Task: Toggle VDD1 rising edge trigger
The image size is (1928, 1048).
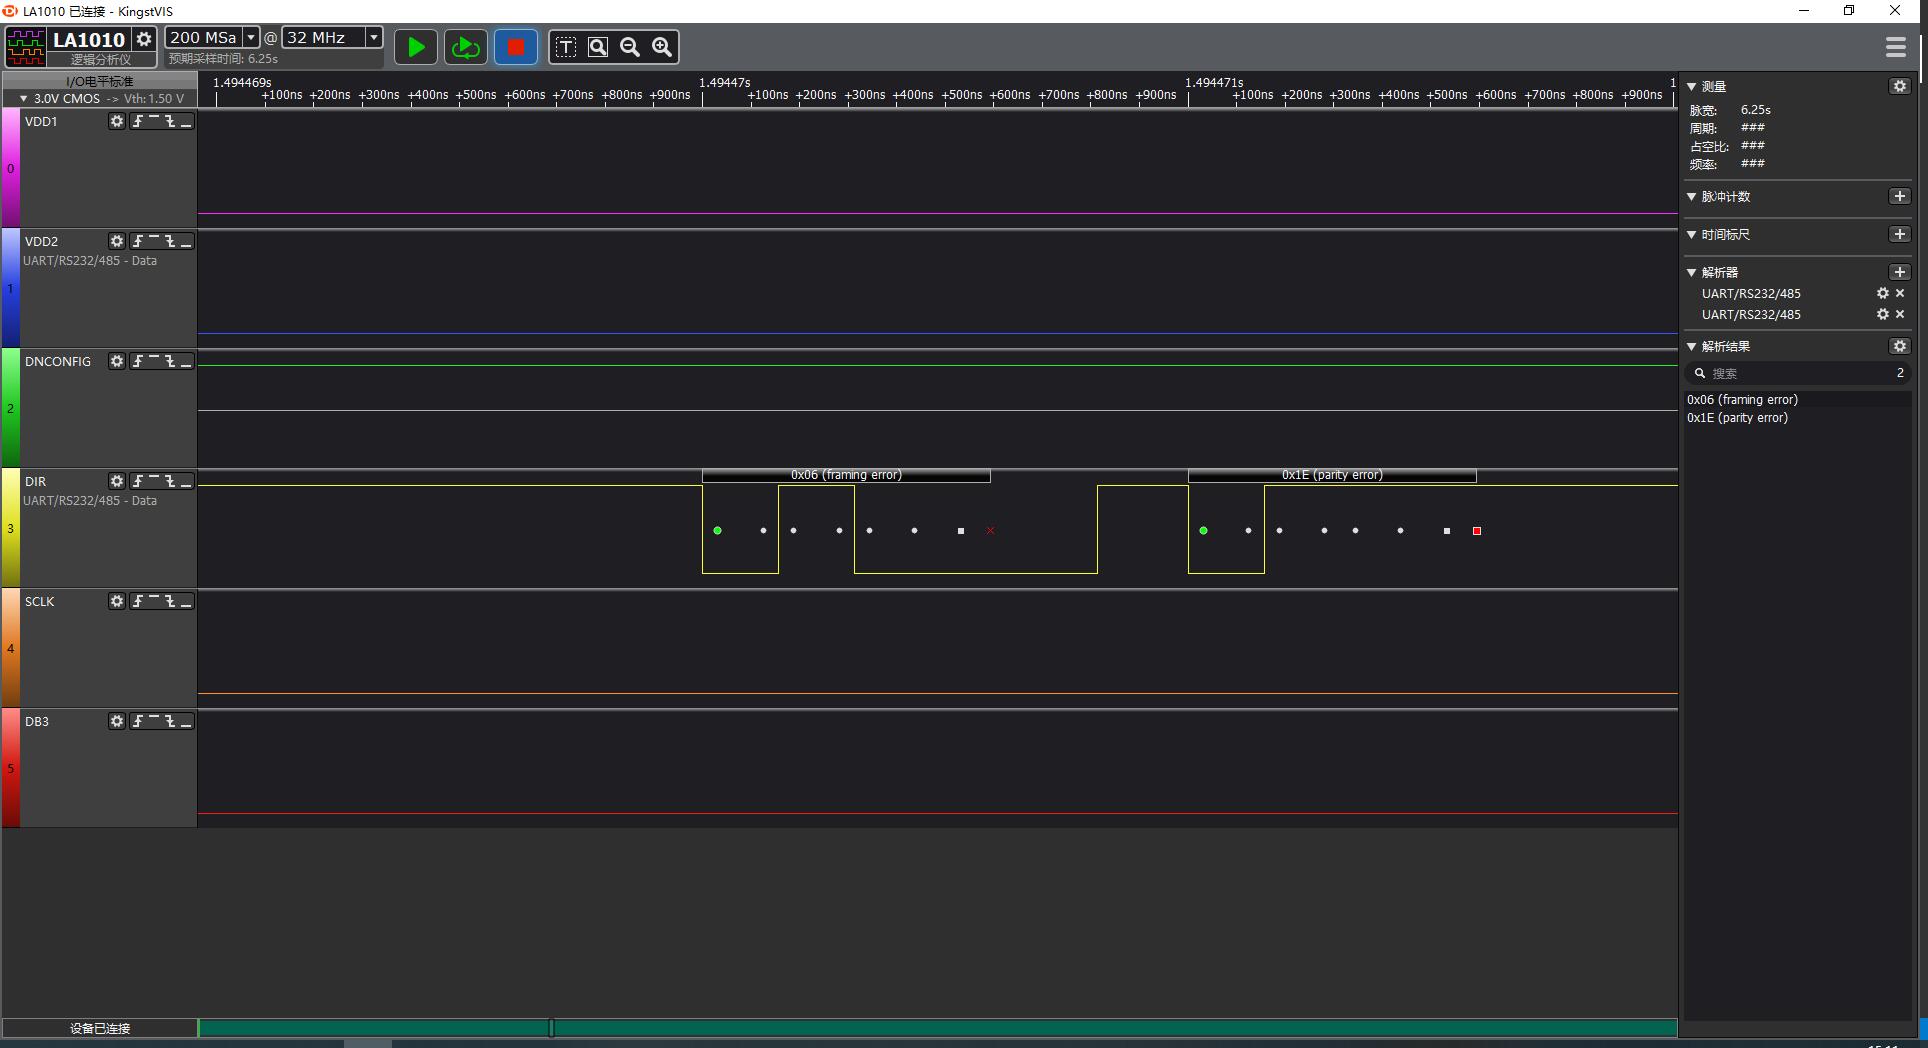Action: 138,121
